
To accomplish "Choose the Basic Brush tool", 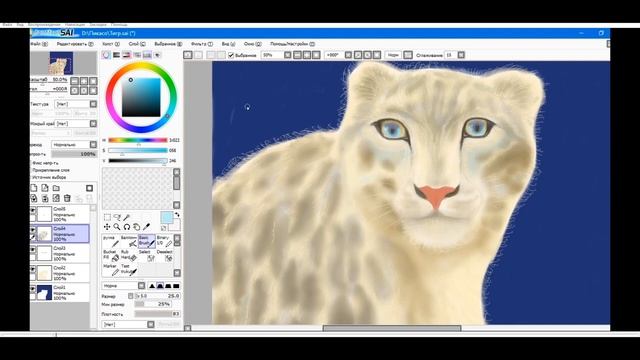I will pos(147,241).
